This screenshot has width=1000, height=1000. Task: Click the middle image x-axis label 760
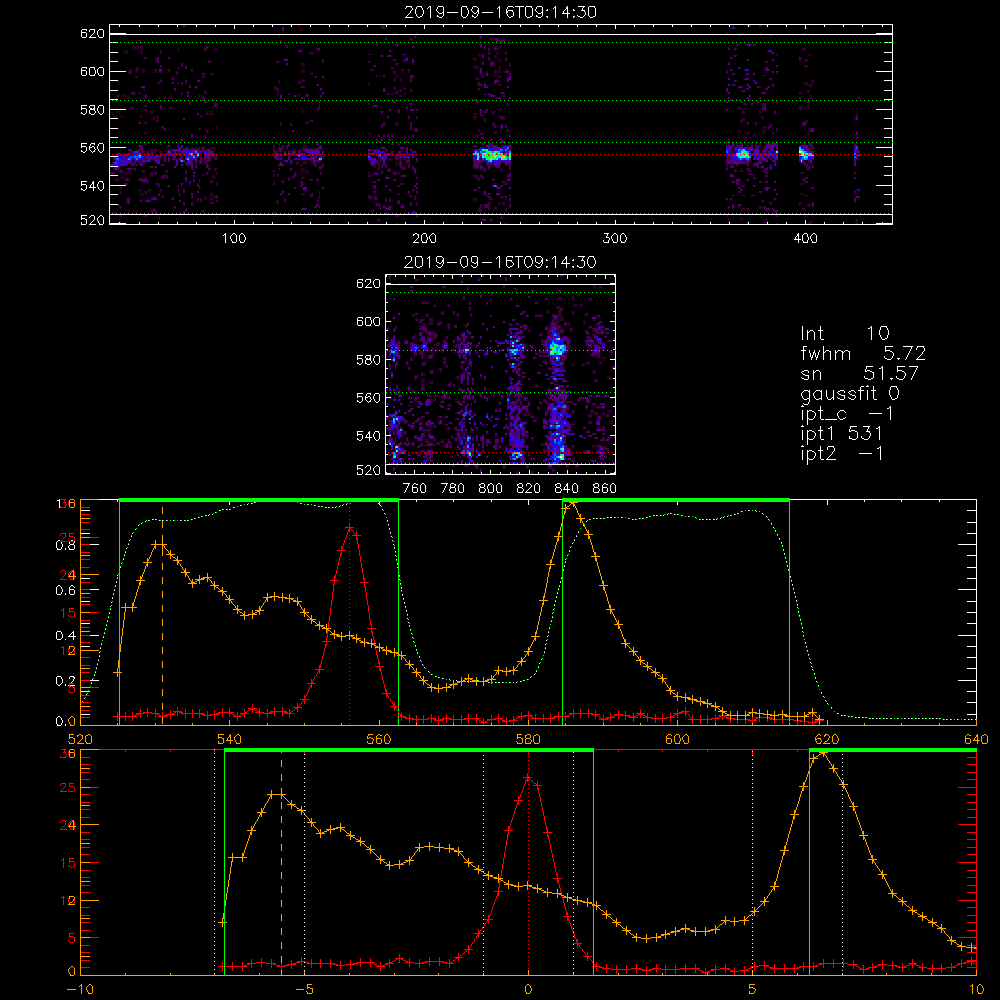(x=415, y=489)
